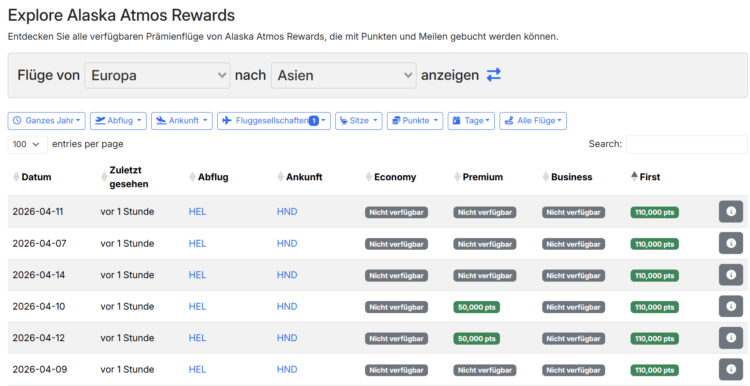Change the 100 entries per page selector
Viewport: 750px width, 386px height.
pos(27,144)
